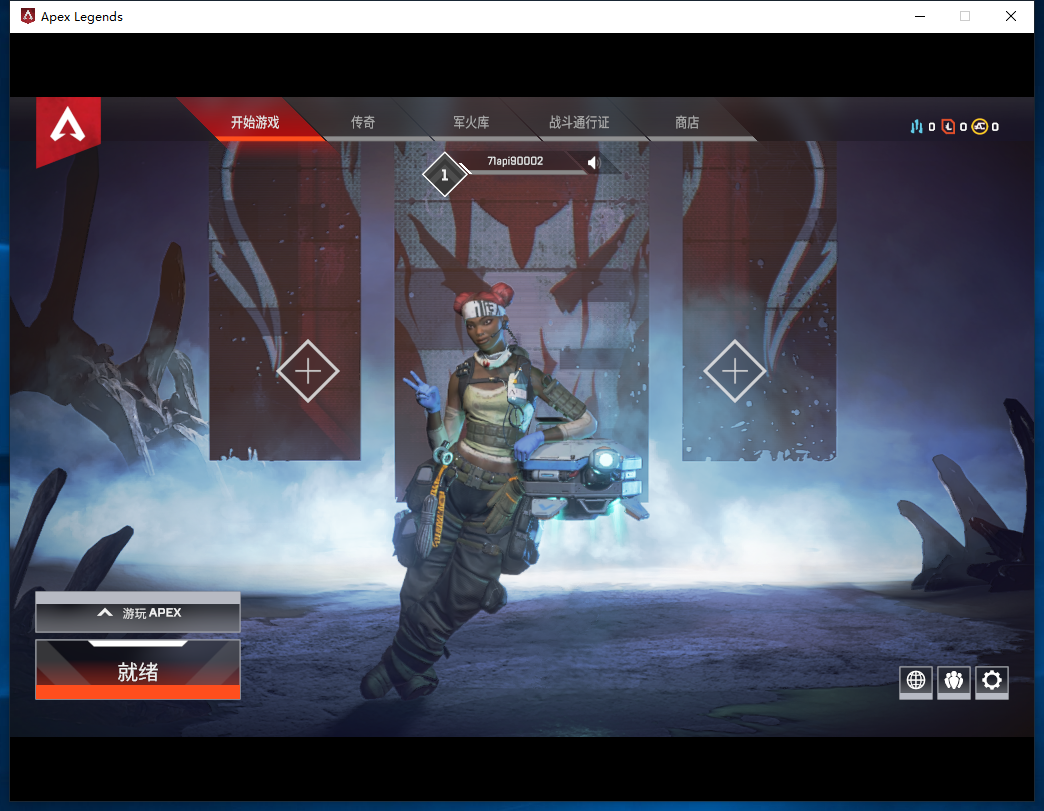Open the 开始游戏 tab
This screenshot has width=1044, height=811.
[255, 123]
